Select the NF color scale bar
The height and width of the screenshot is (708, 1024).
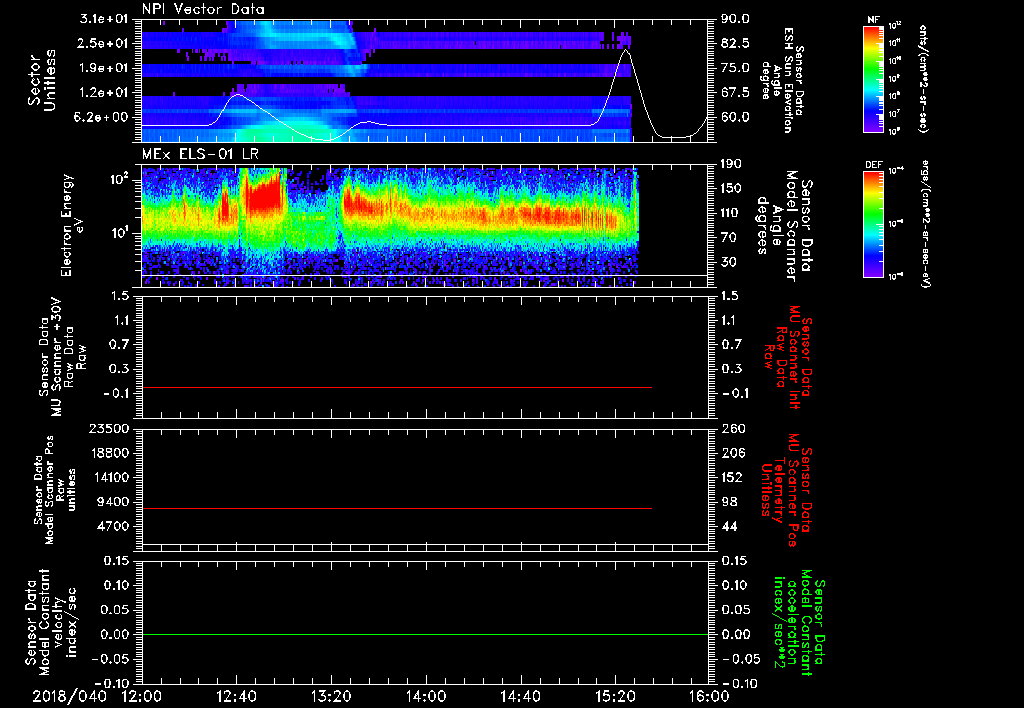tap(873, 79)
